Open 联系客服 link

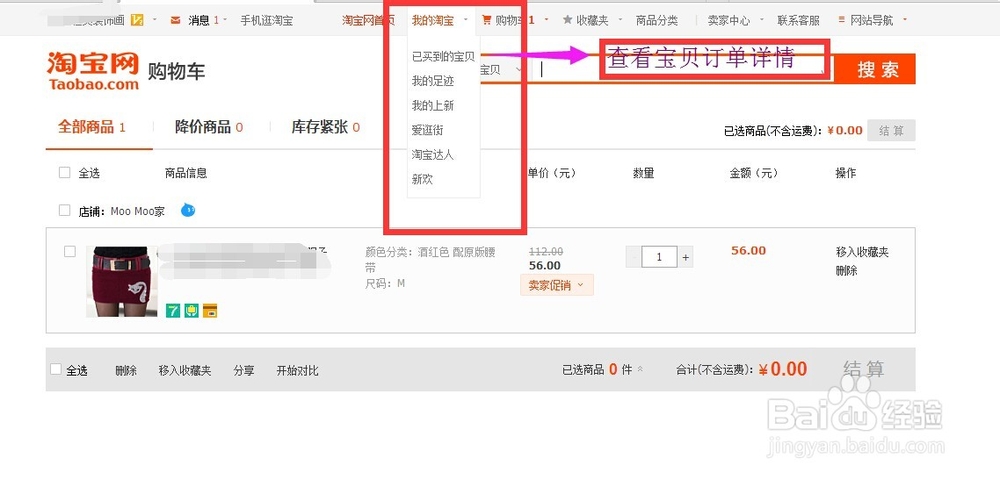798,20
